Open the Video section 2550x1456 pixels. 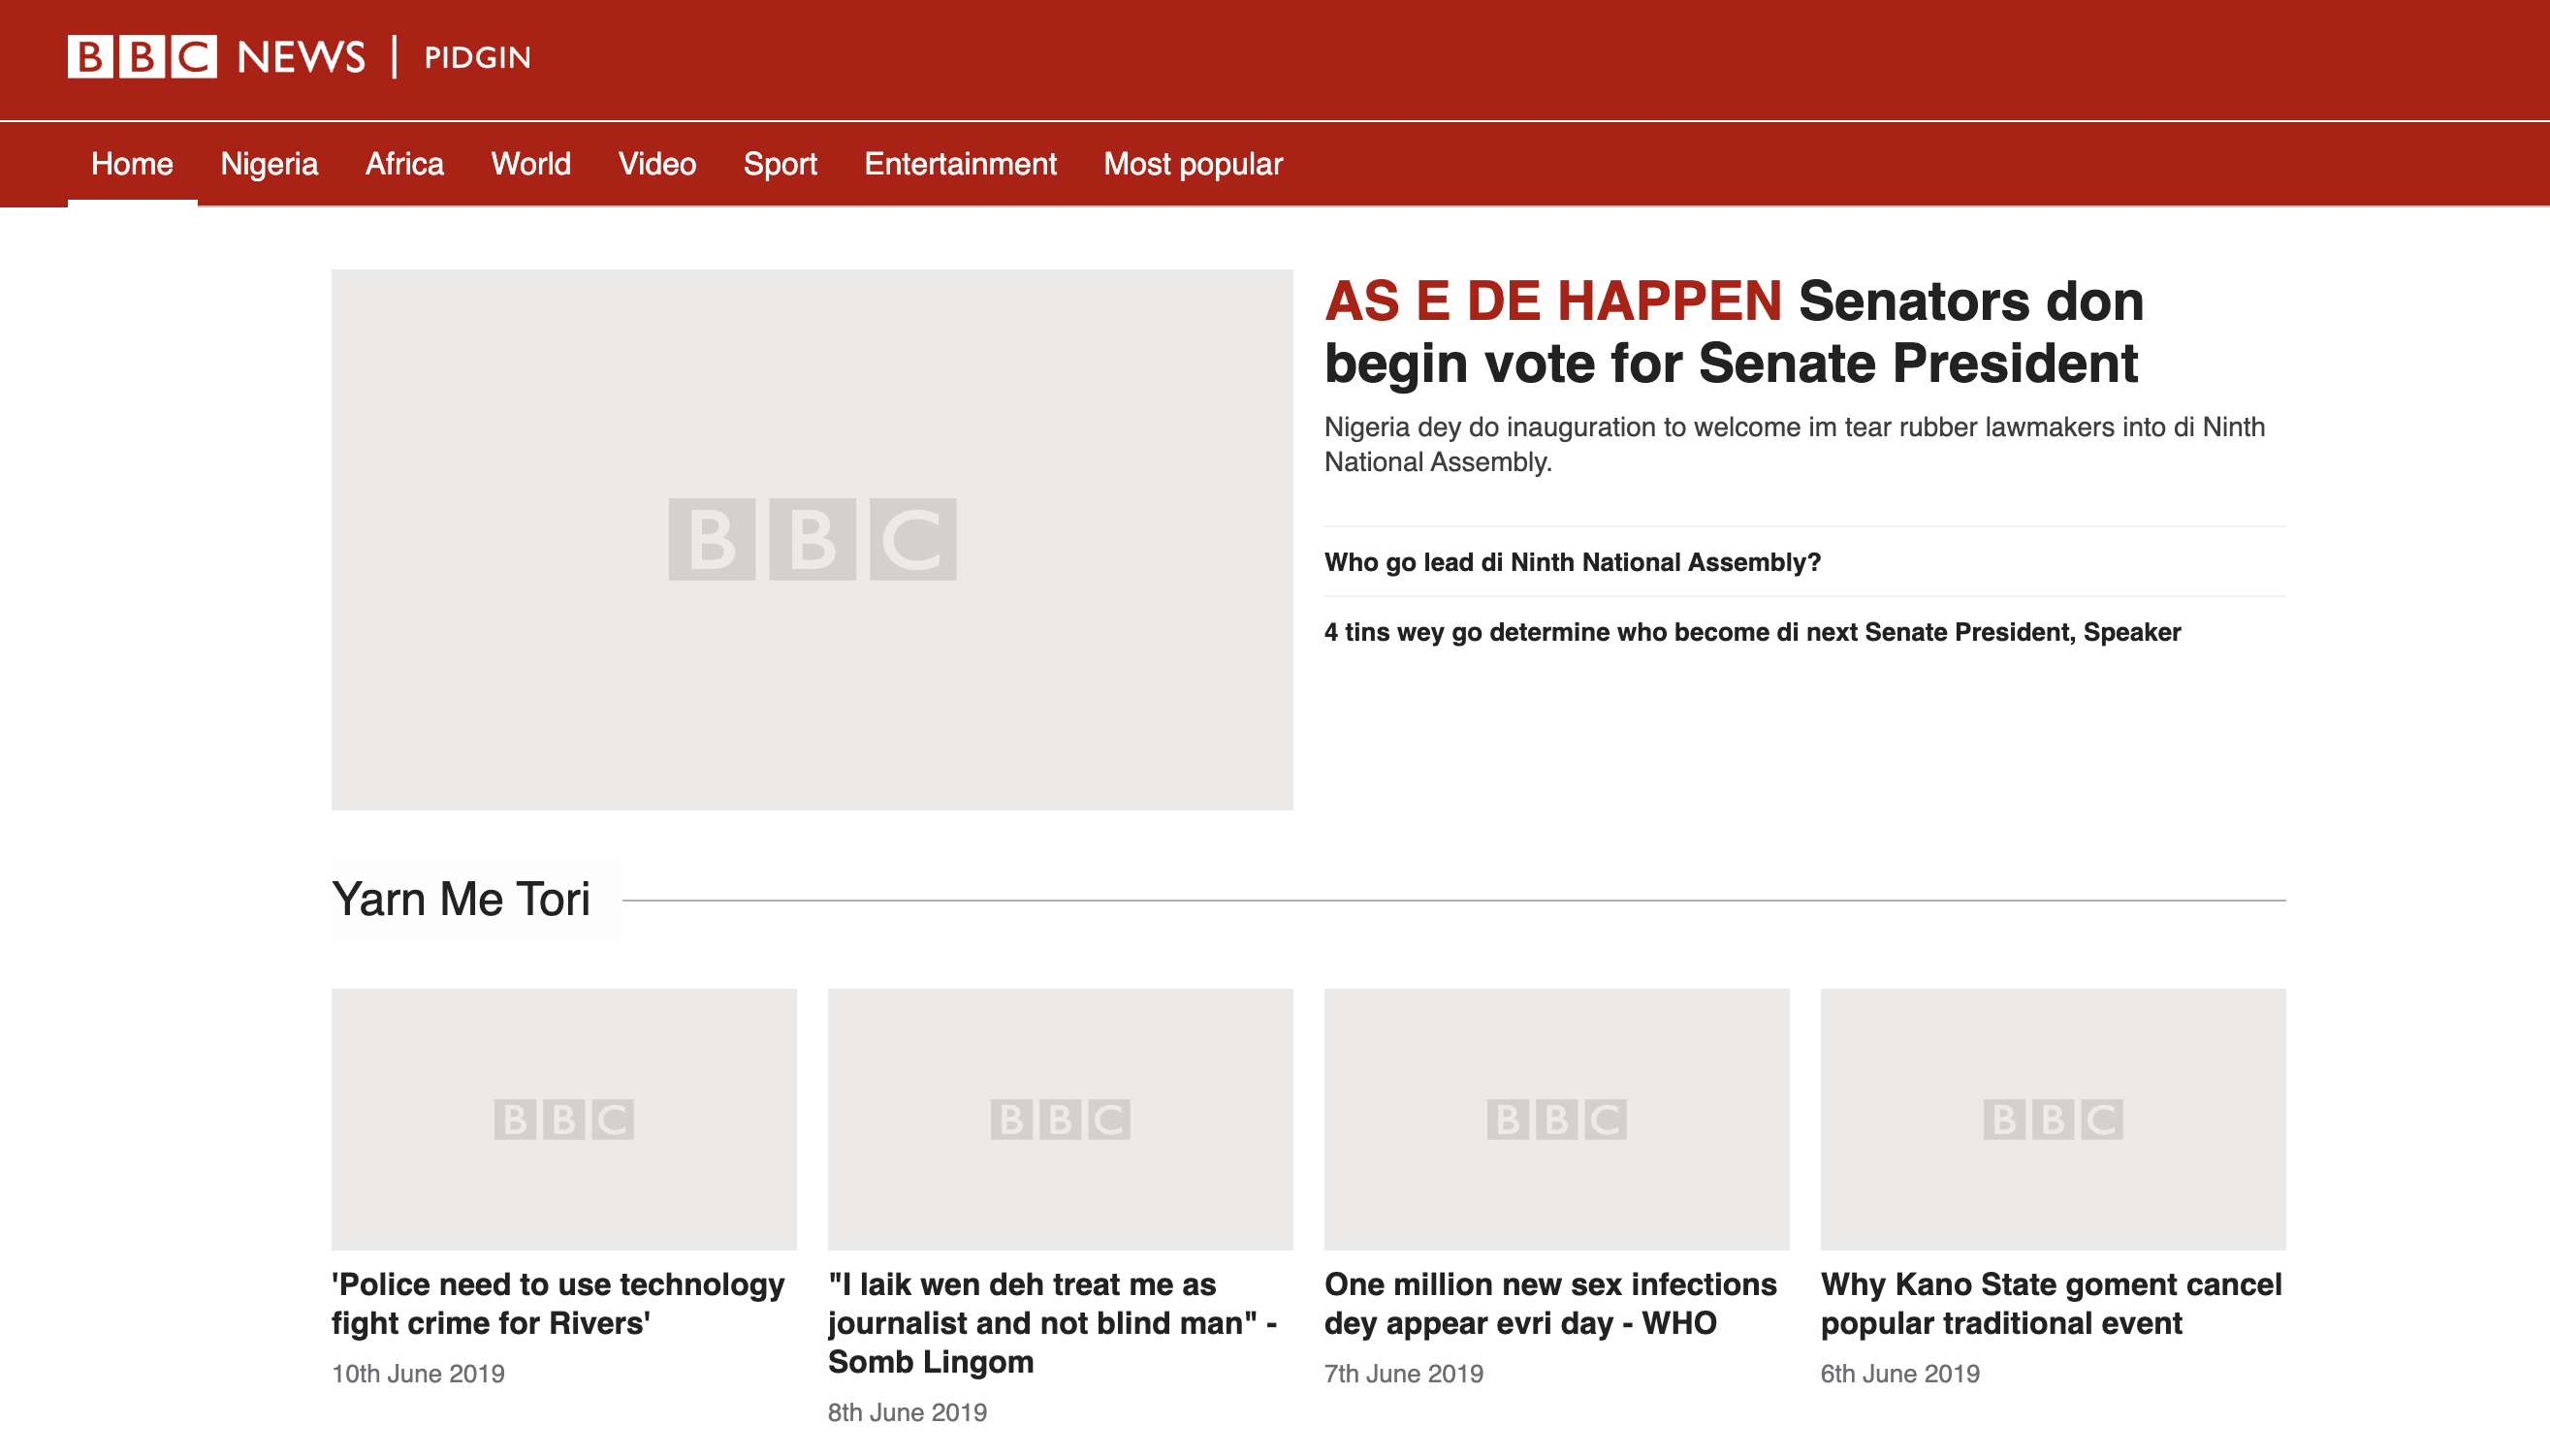tap(656, 164)
